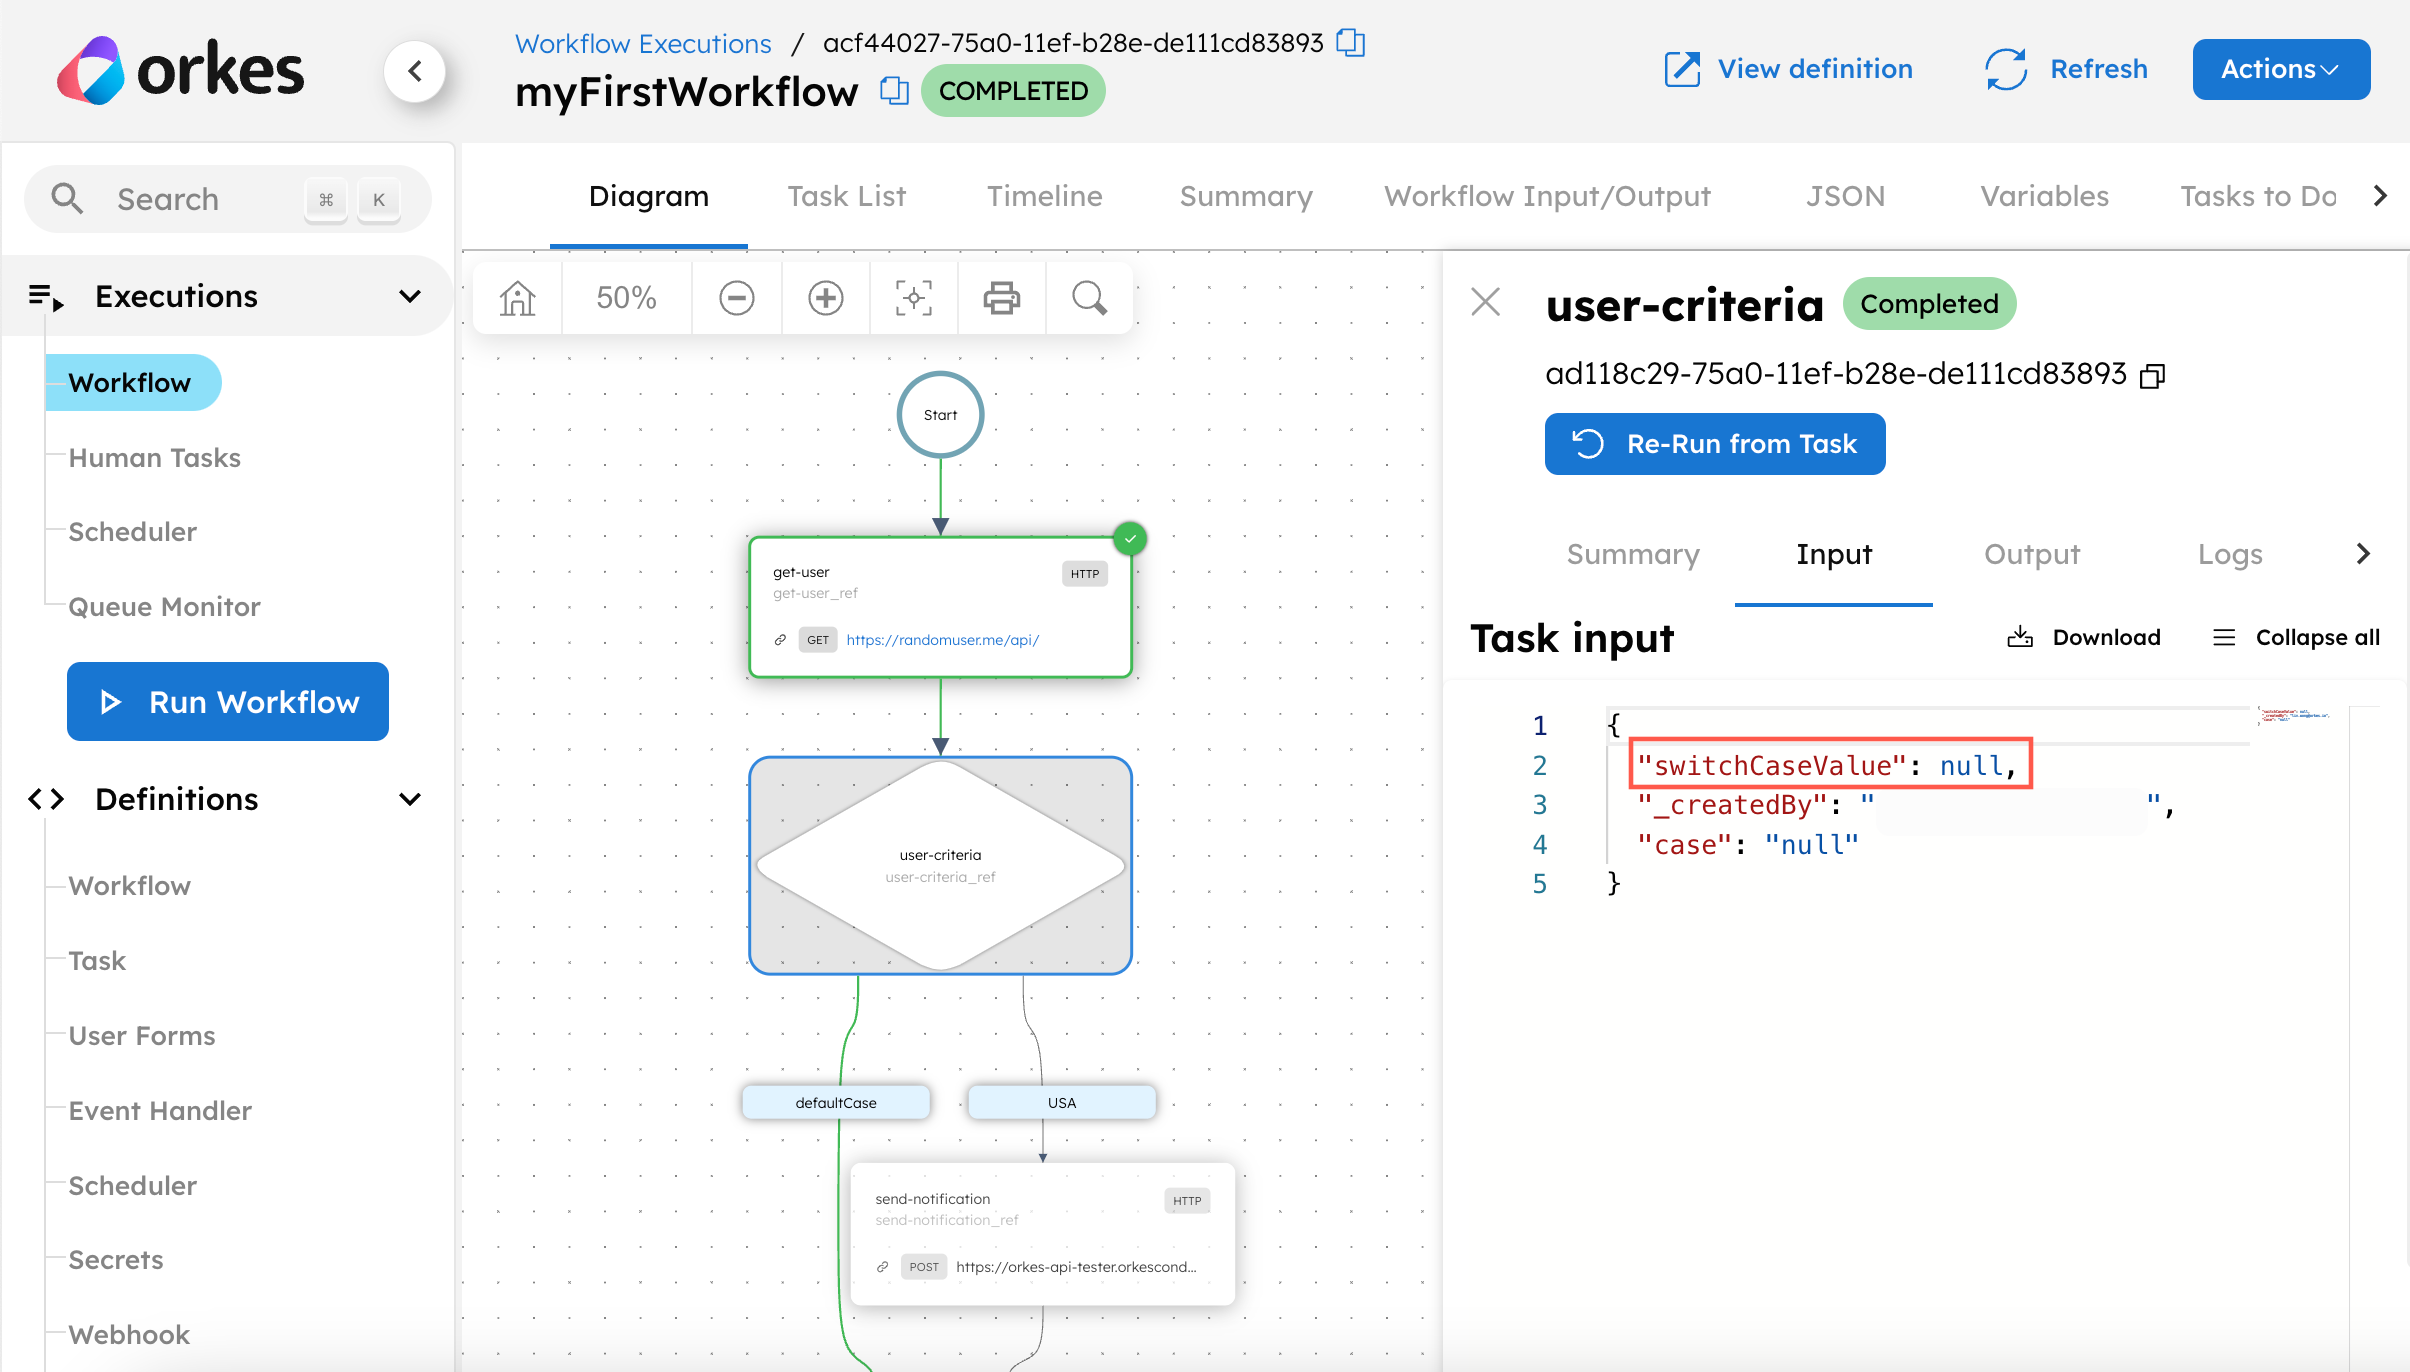Open the Tasks to Do tab
This screenshot has width=2410, height=1372.
pyautogui.click(x=2259, y=196)
